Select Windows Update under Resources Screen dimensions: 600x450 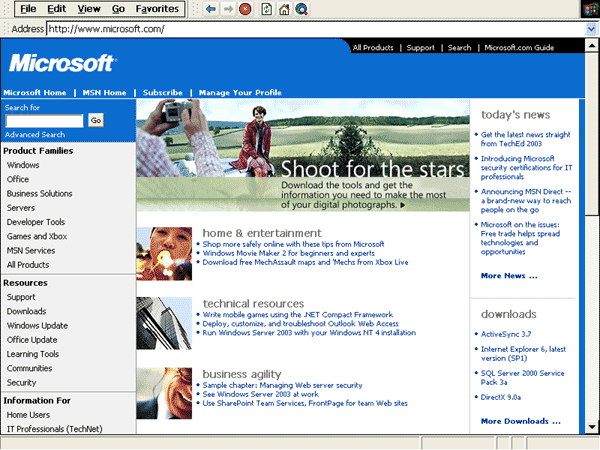tap(37, 325)
